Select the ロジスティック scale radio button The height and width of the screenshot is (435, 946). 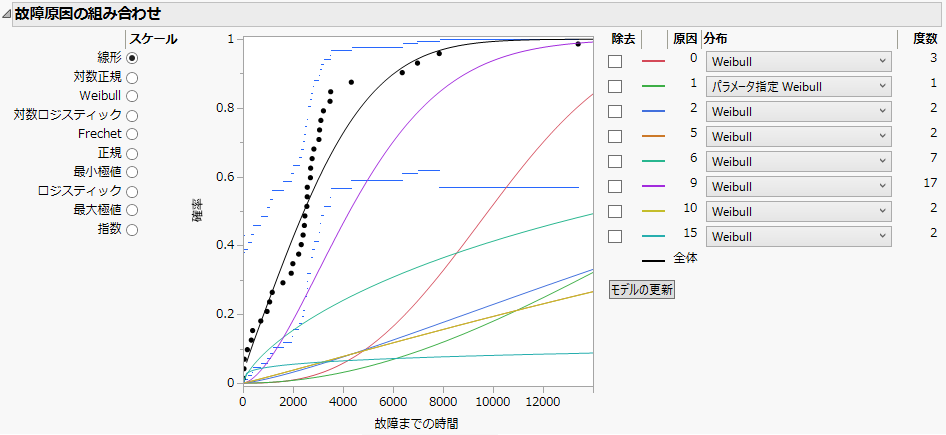[x=132, y=191]
